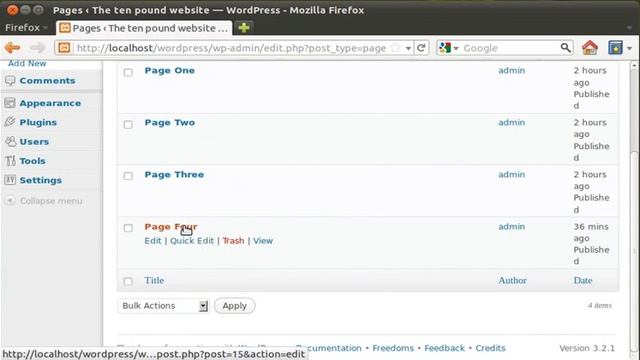Click the address bar URL field
Screen dimensions: 640x360
coord(231,48)
